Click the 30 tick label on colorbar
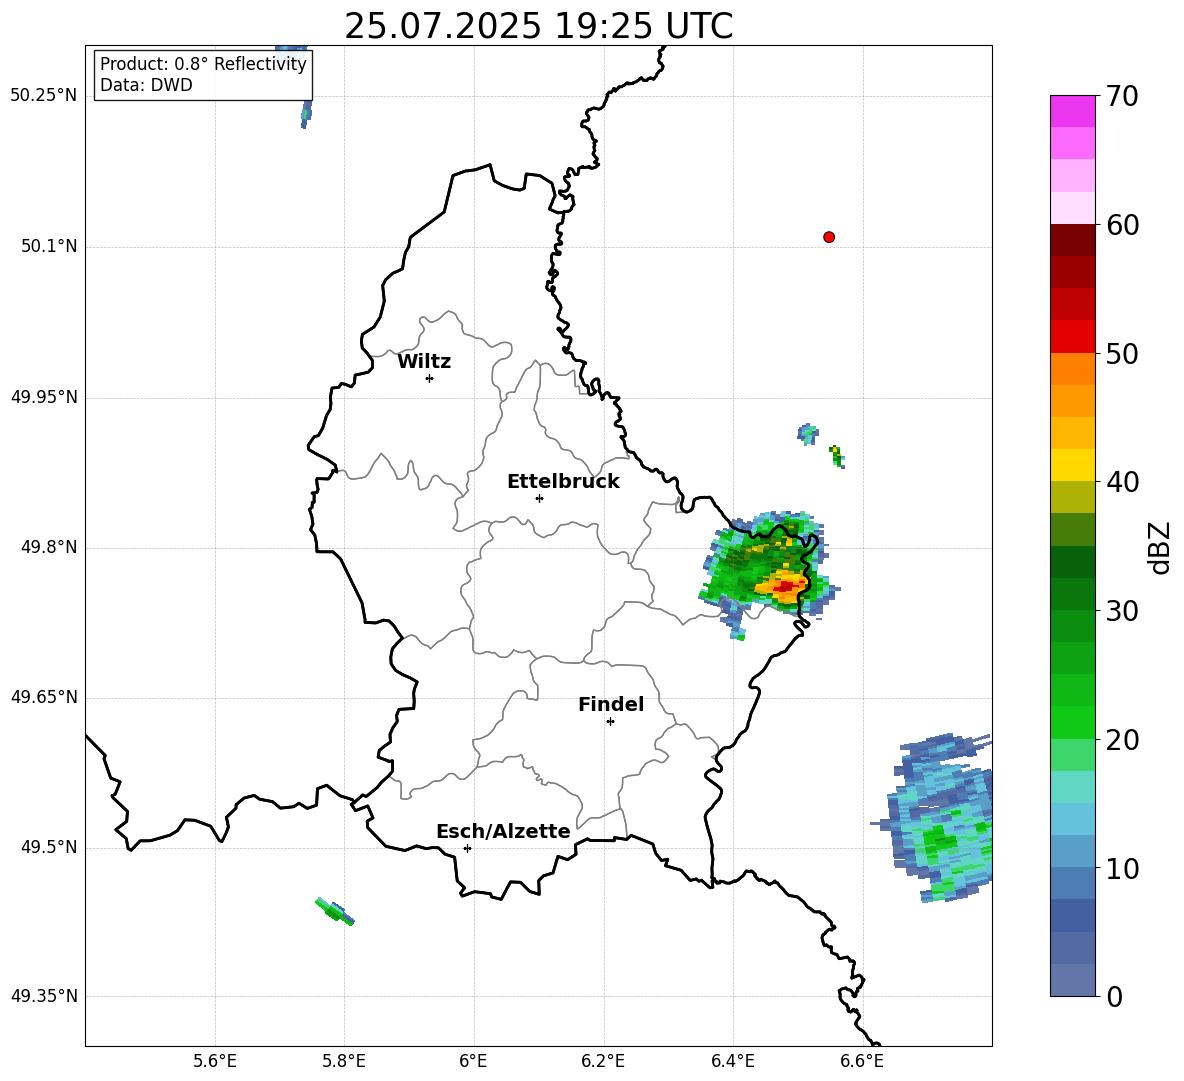 [x=1121, y=611]
